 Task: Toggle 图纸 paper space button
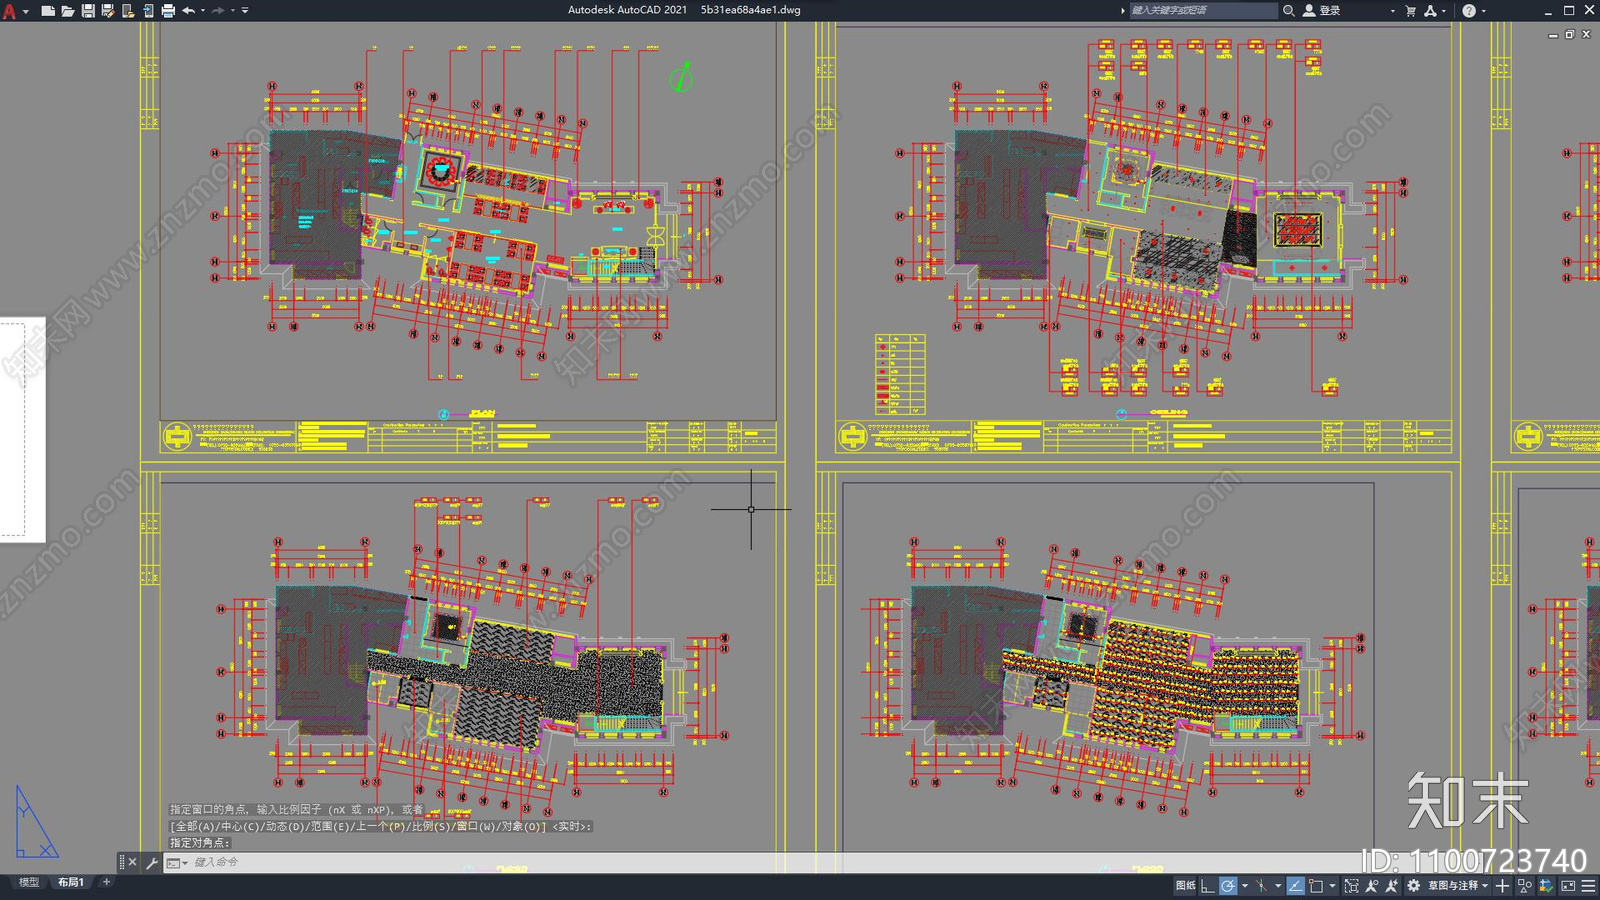click(x=1185, y=886)
